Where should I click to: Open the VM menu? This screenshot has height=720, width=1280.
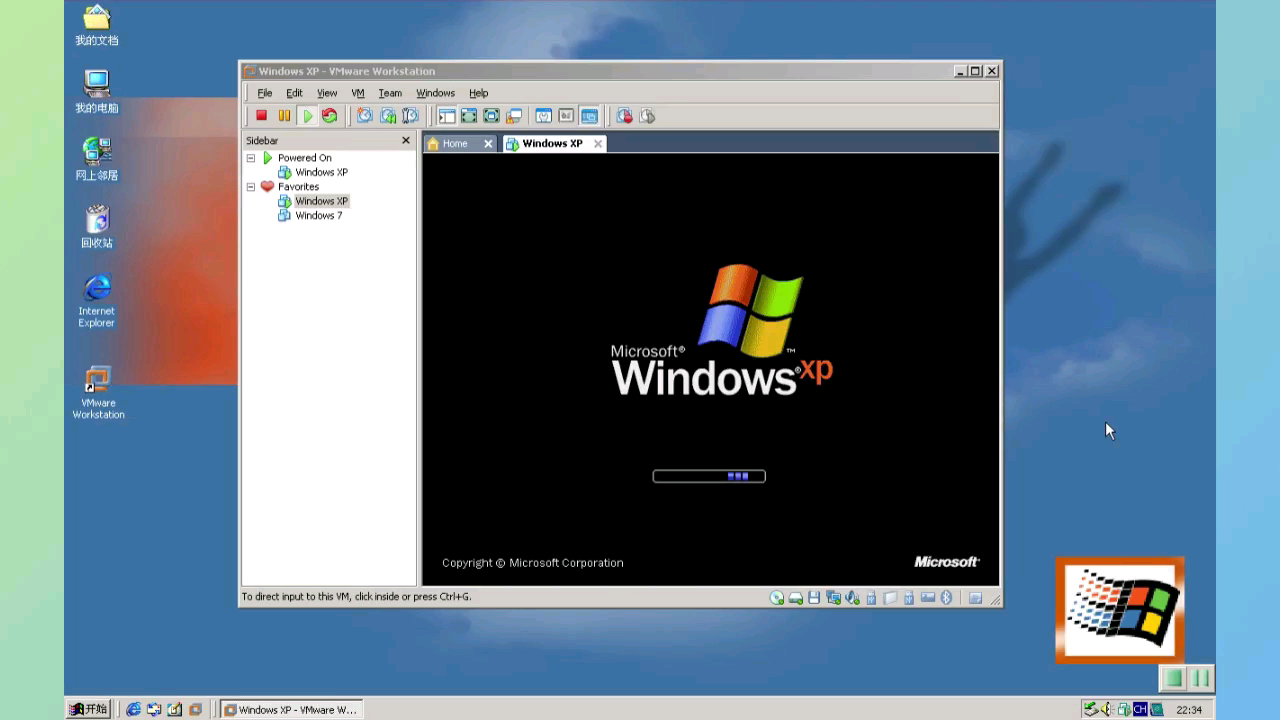[357, 92]
